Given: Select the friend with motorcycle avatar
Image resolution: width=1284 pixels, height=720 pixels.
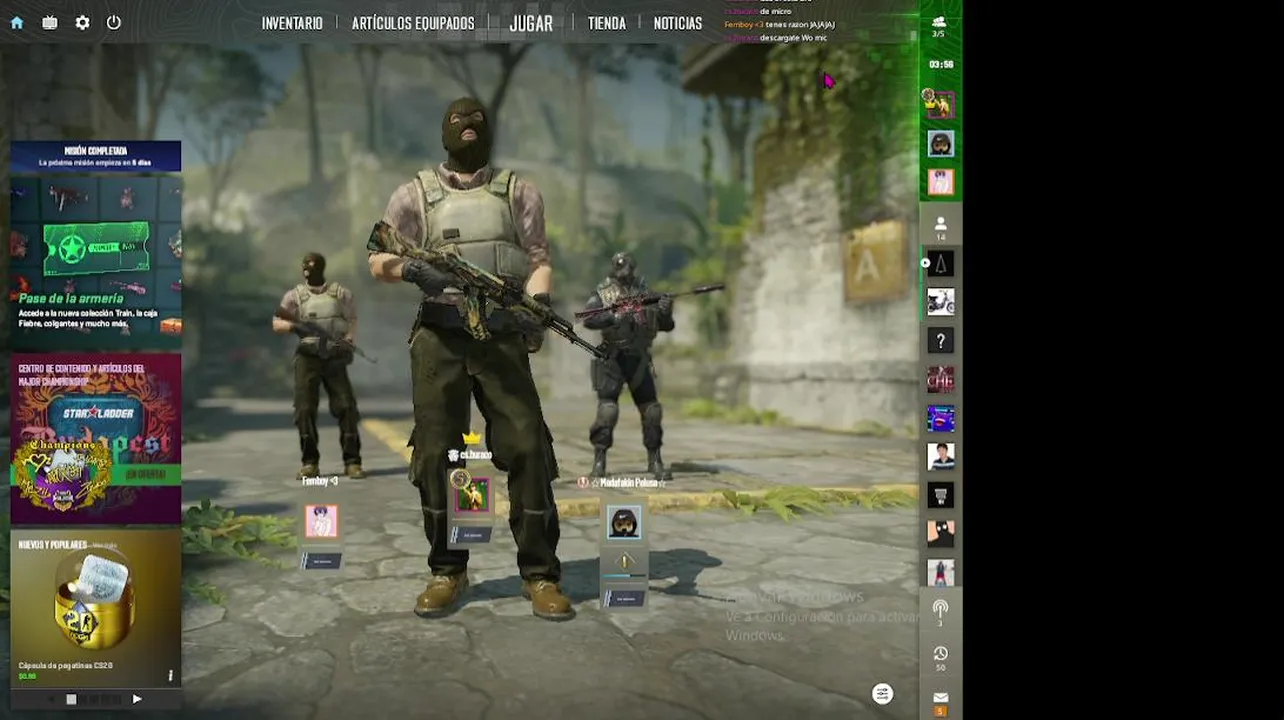Looking at the screenshot, I should pos(940,302).
